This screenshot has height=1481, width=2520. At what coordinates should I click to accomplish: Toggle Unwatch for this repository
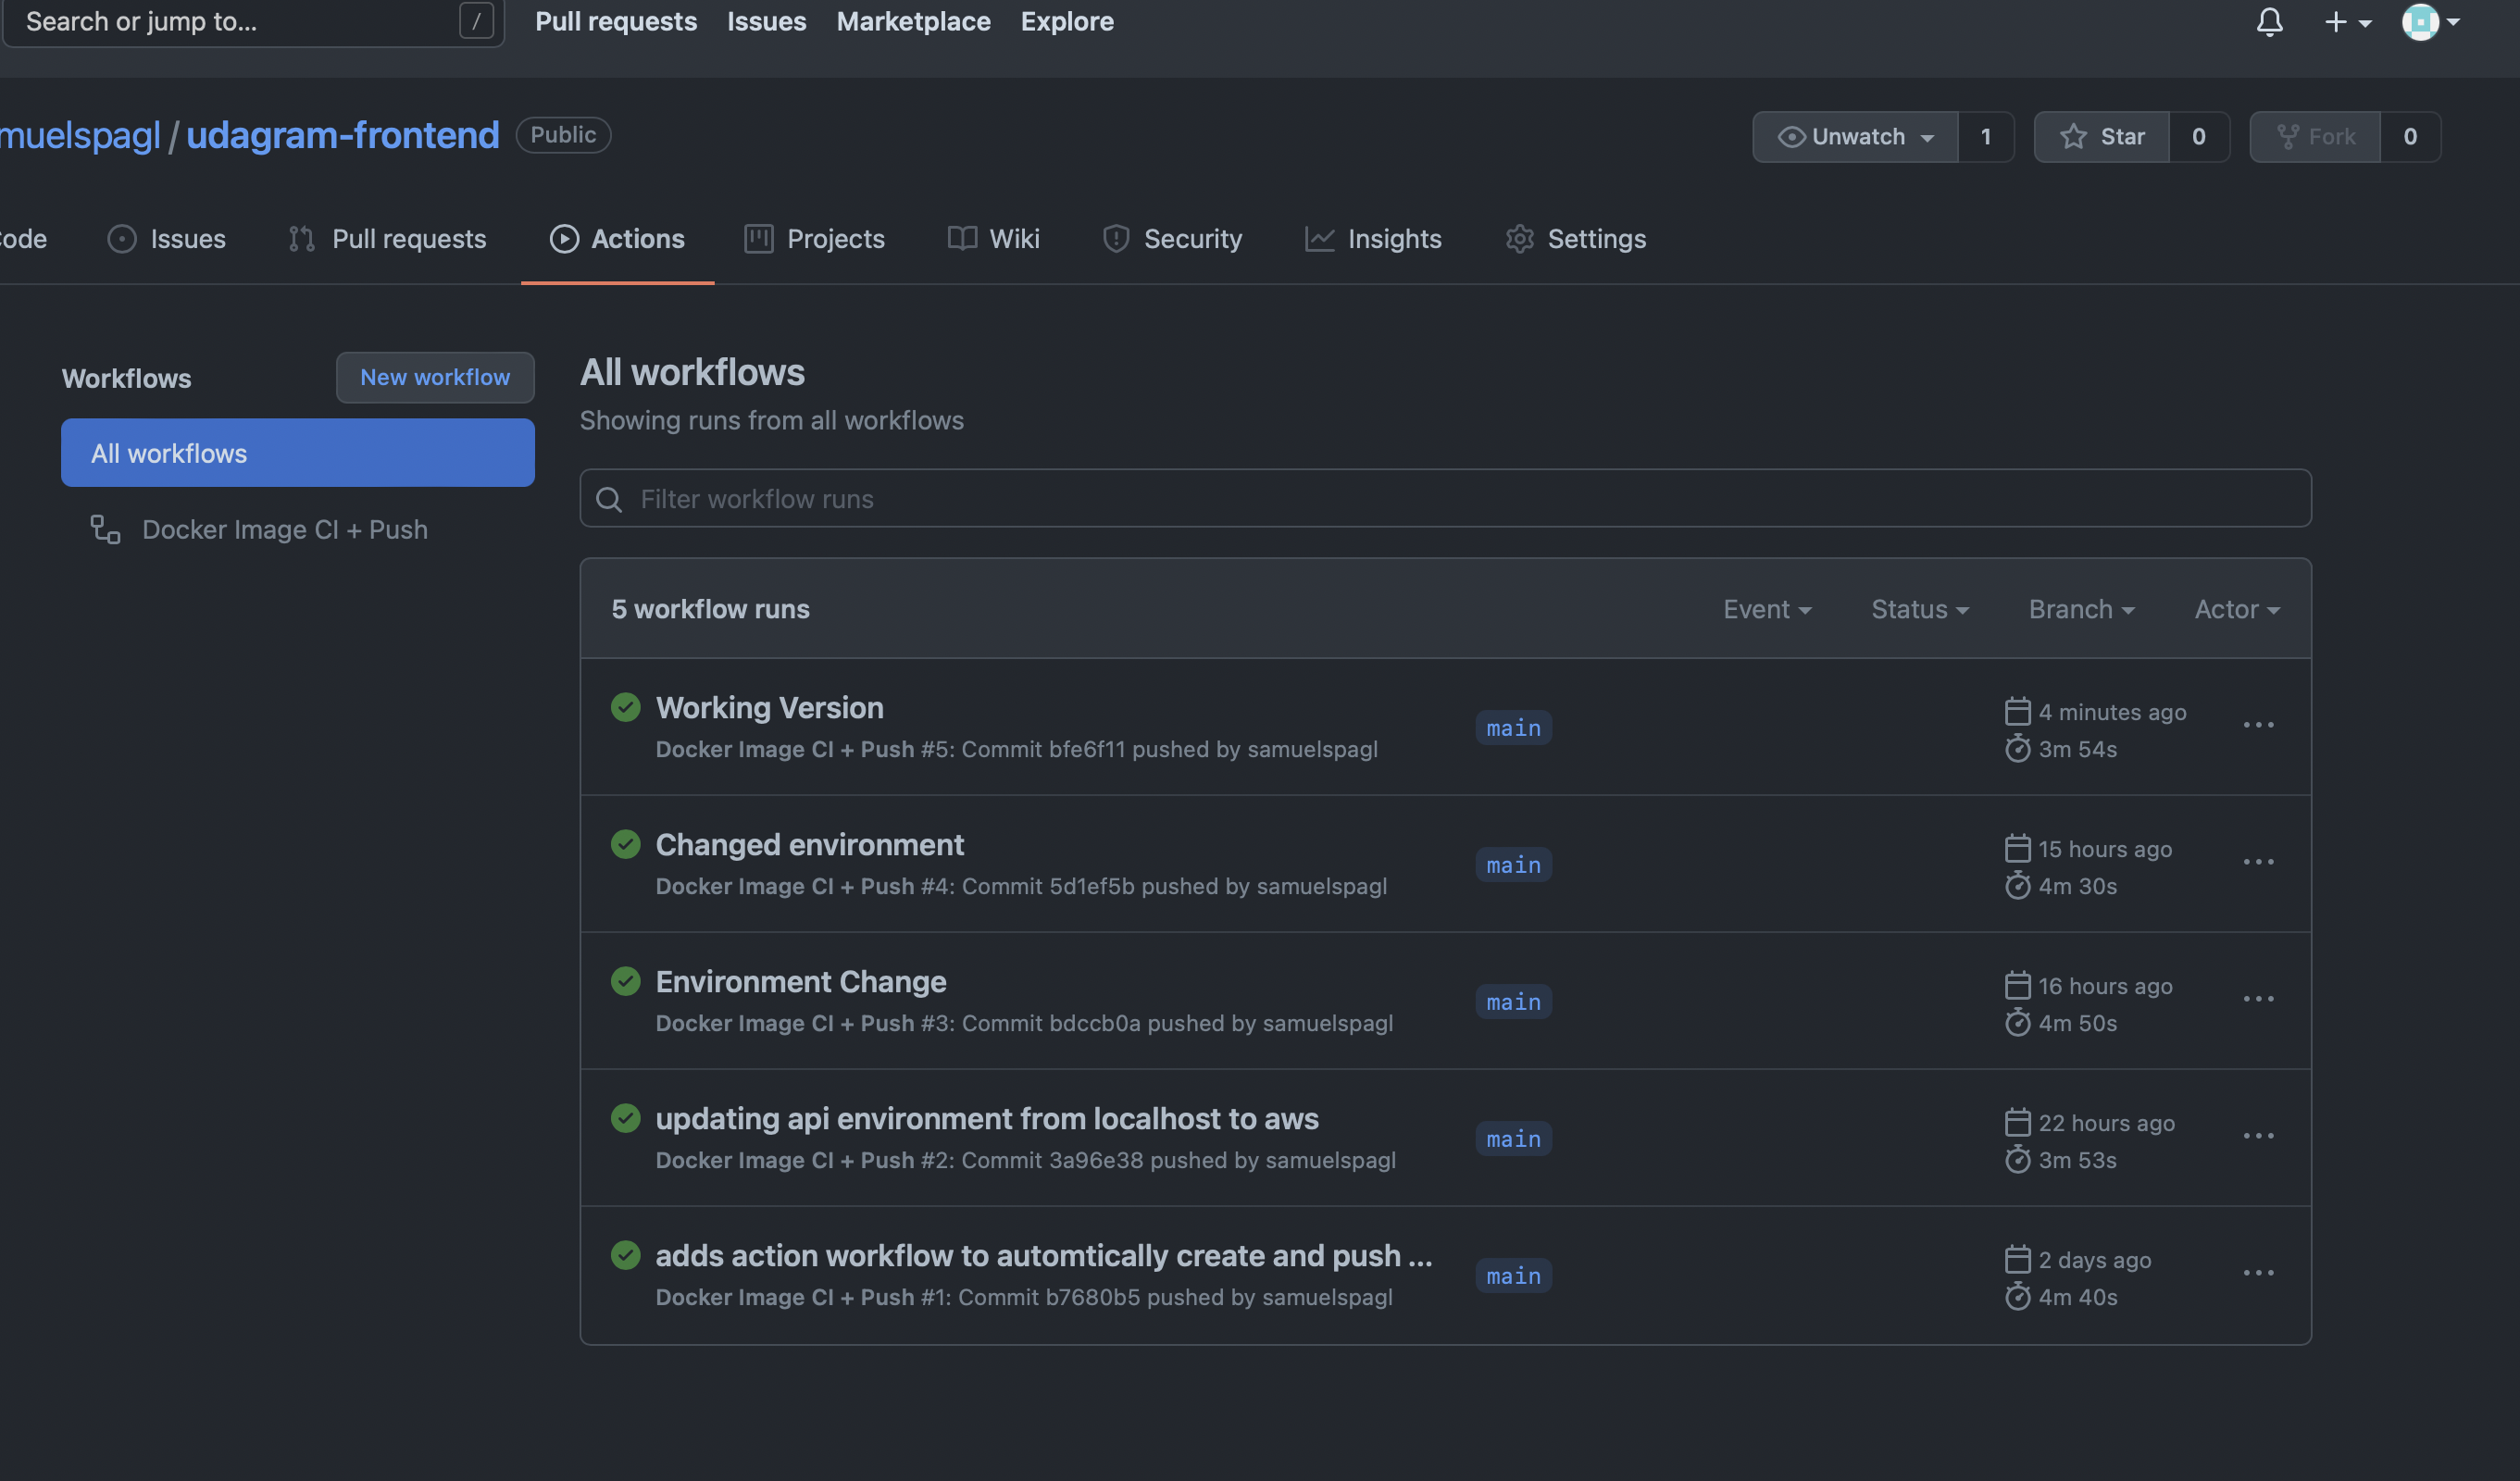pos(1855,136)
